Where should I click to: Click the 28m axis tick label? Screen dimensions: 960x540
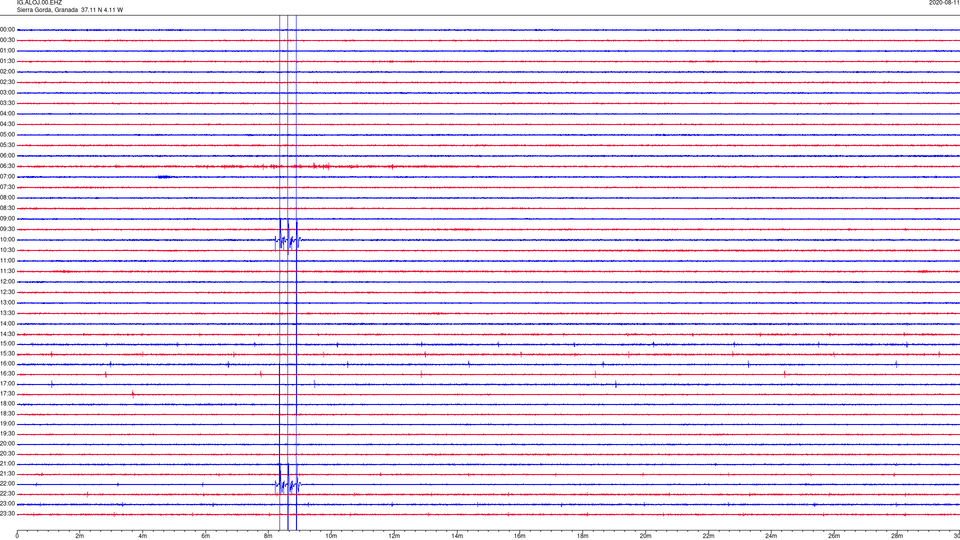pyautogui.click(x=897, y=536)
